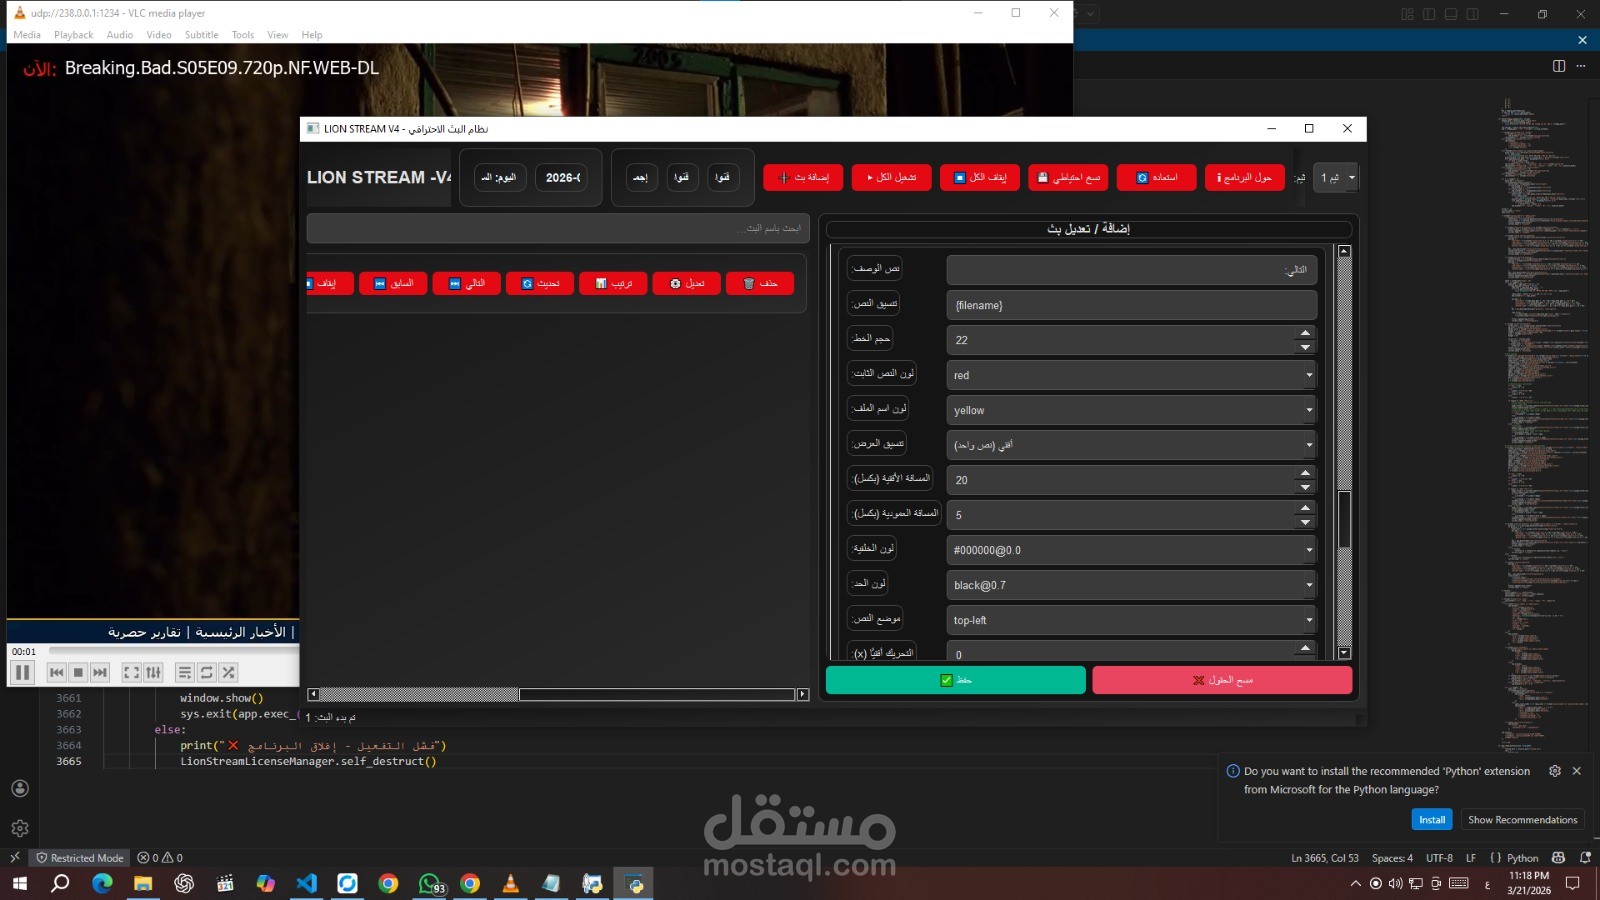Open the file name color 'yellow' dropdown
Viewport: 1600px width, 900px height.
pos(1132,410)
